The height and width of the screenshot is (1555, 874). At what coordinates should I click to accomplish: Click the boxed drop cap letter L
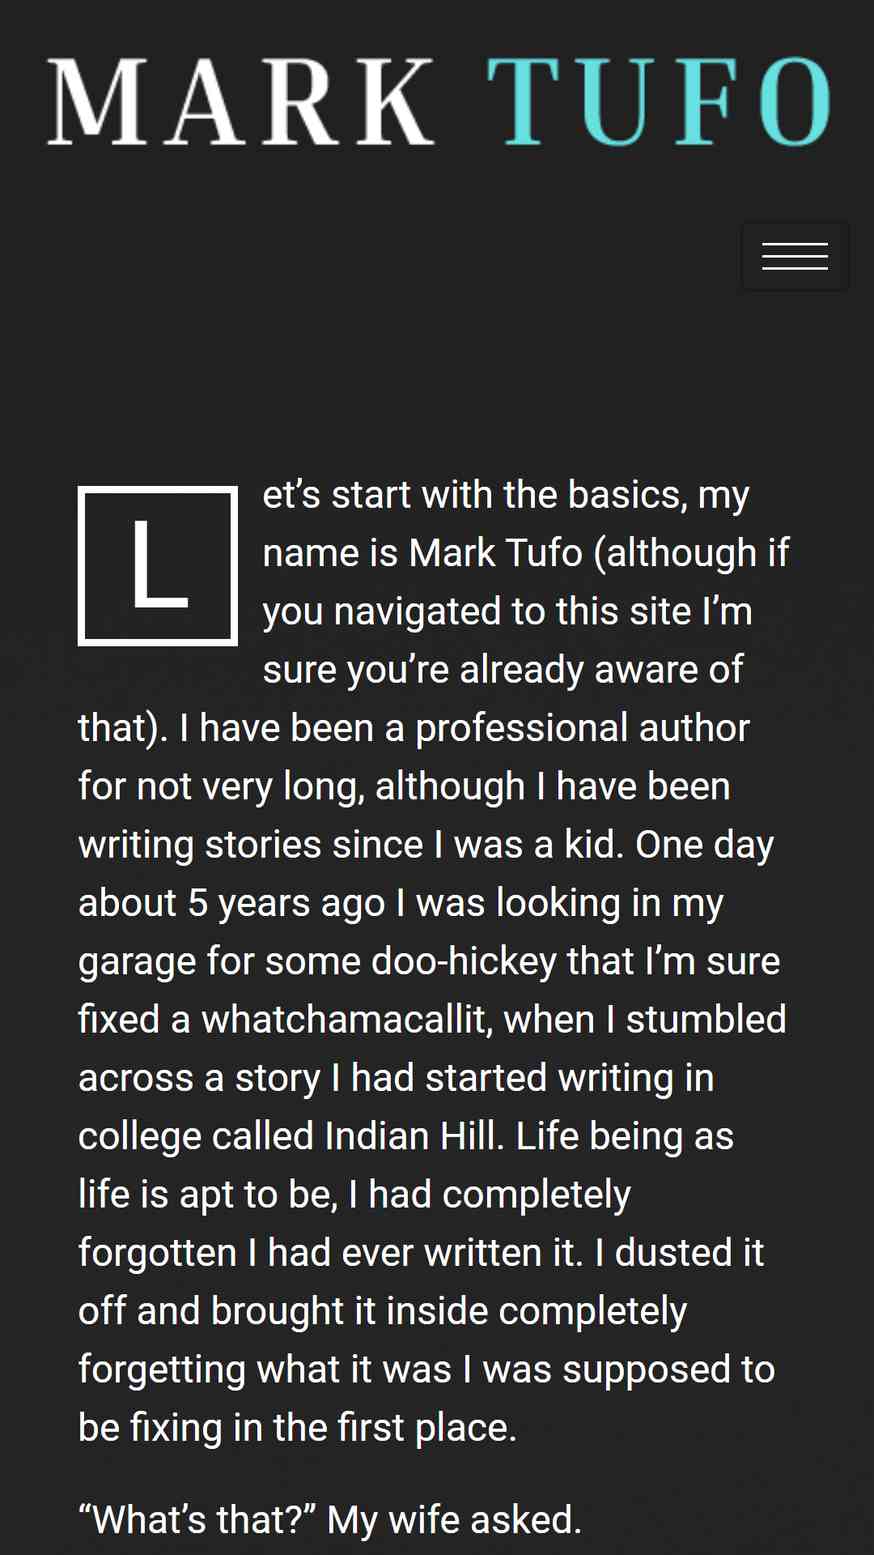click(158, 566)
